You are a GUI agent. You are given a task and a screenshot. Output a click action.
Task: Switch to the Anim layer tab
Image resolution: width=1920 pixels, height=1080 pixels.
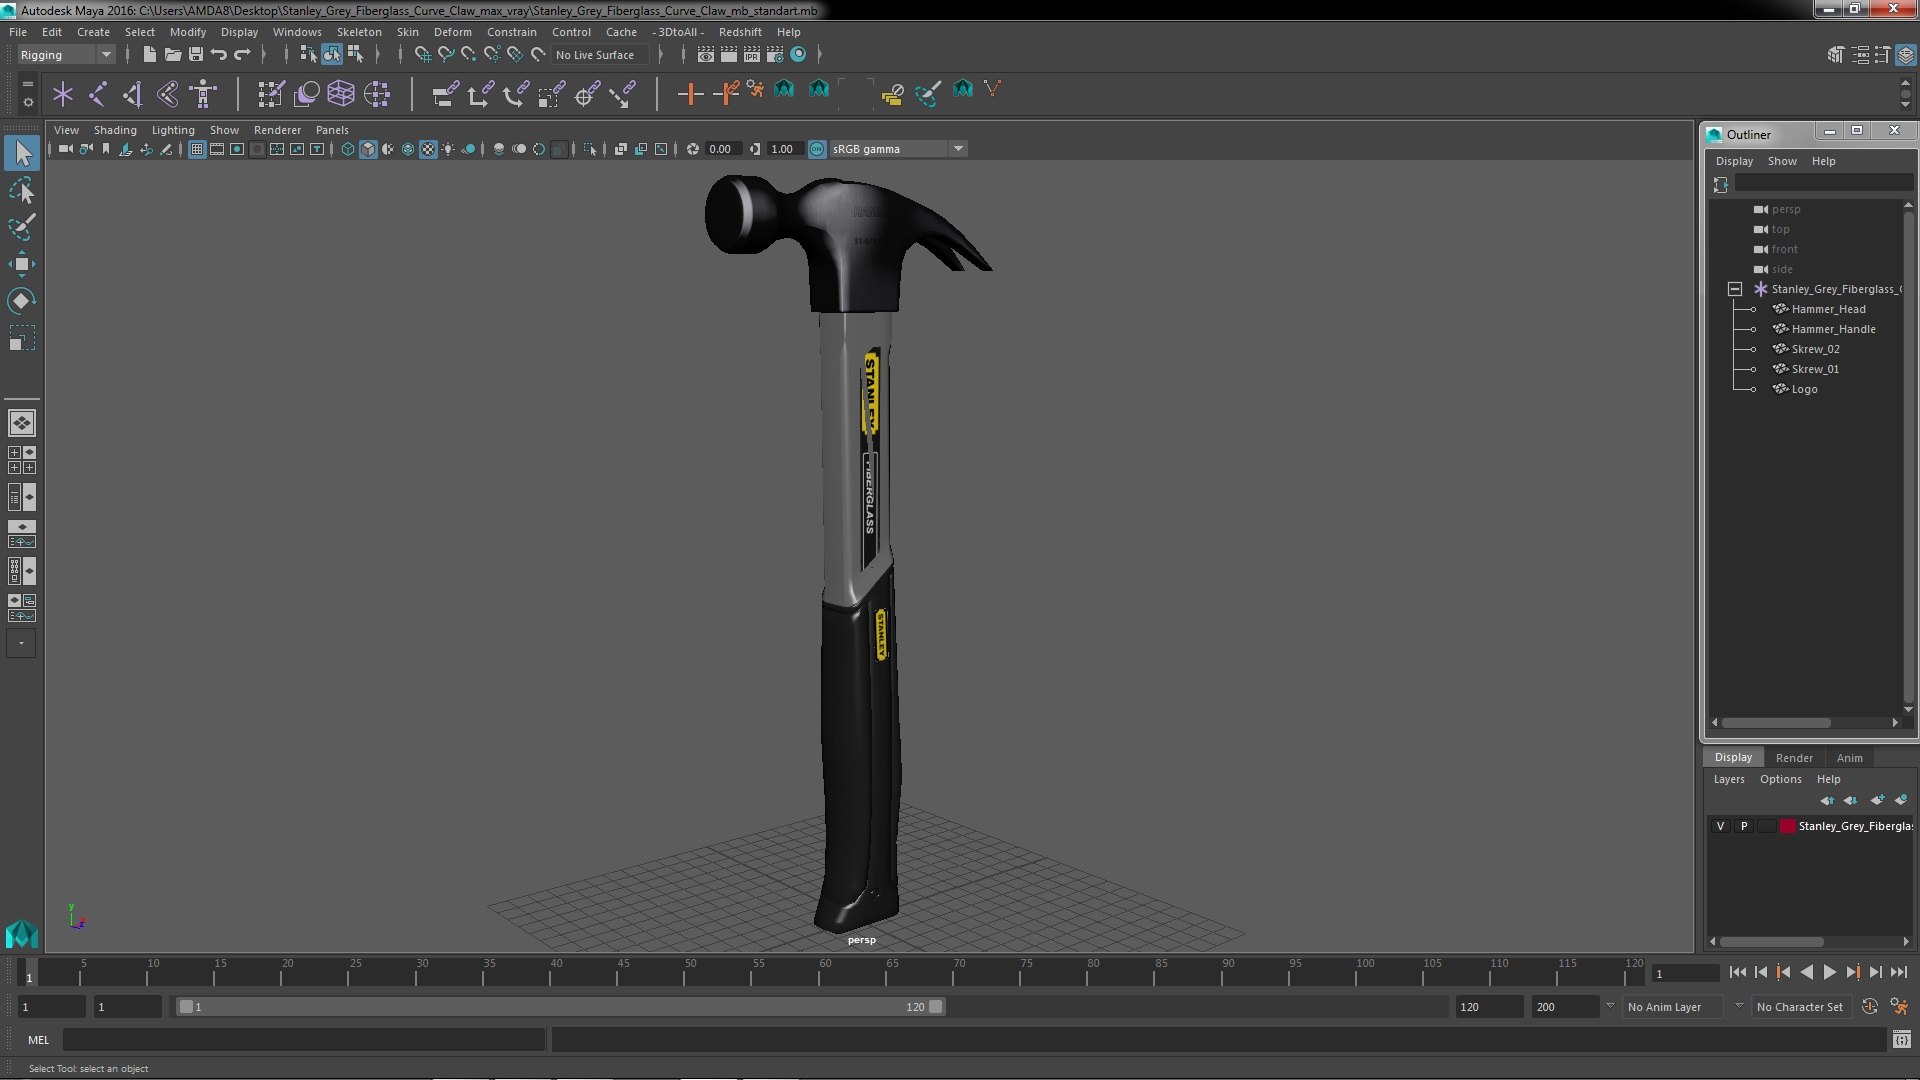click(1849, 758)
